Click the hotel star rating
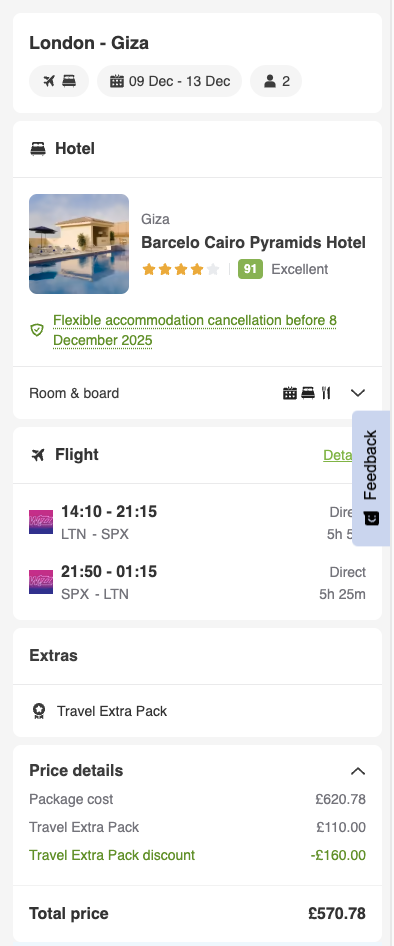The width and height of the screenshot is (394, 946). 180,269
